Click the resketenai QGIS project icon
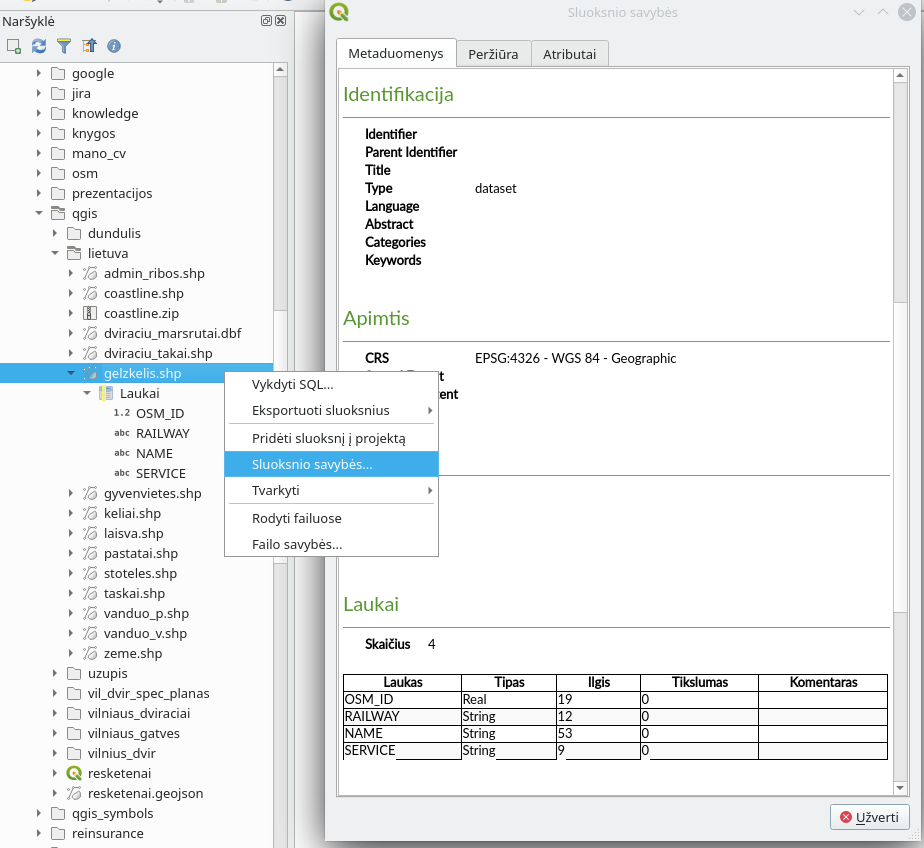The image size is (924, 848). (x=74, y=773)
